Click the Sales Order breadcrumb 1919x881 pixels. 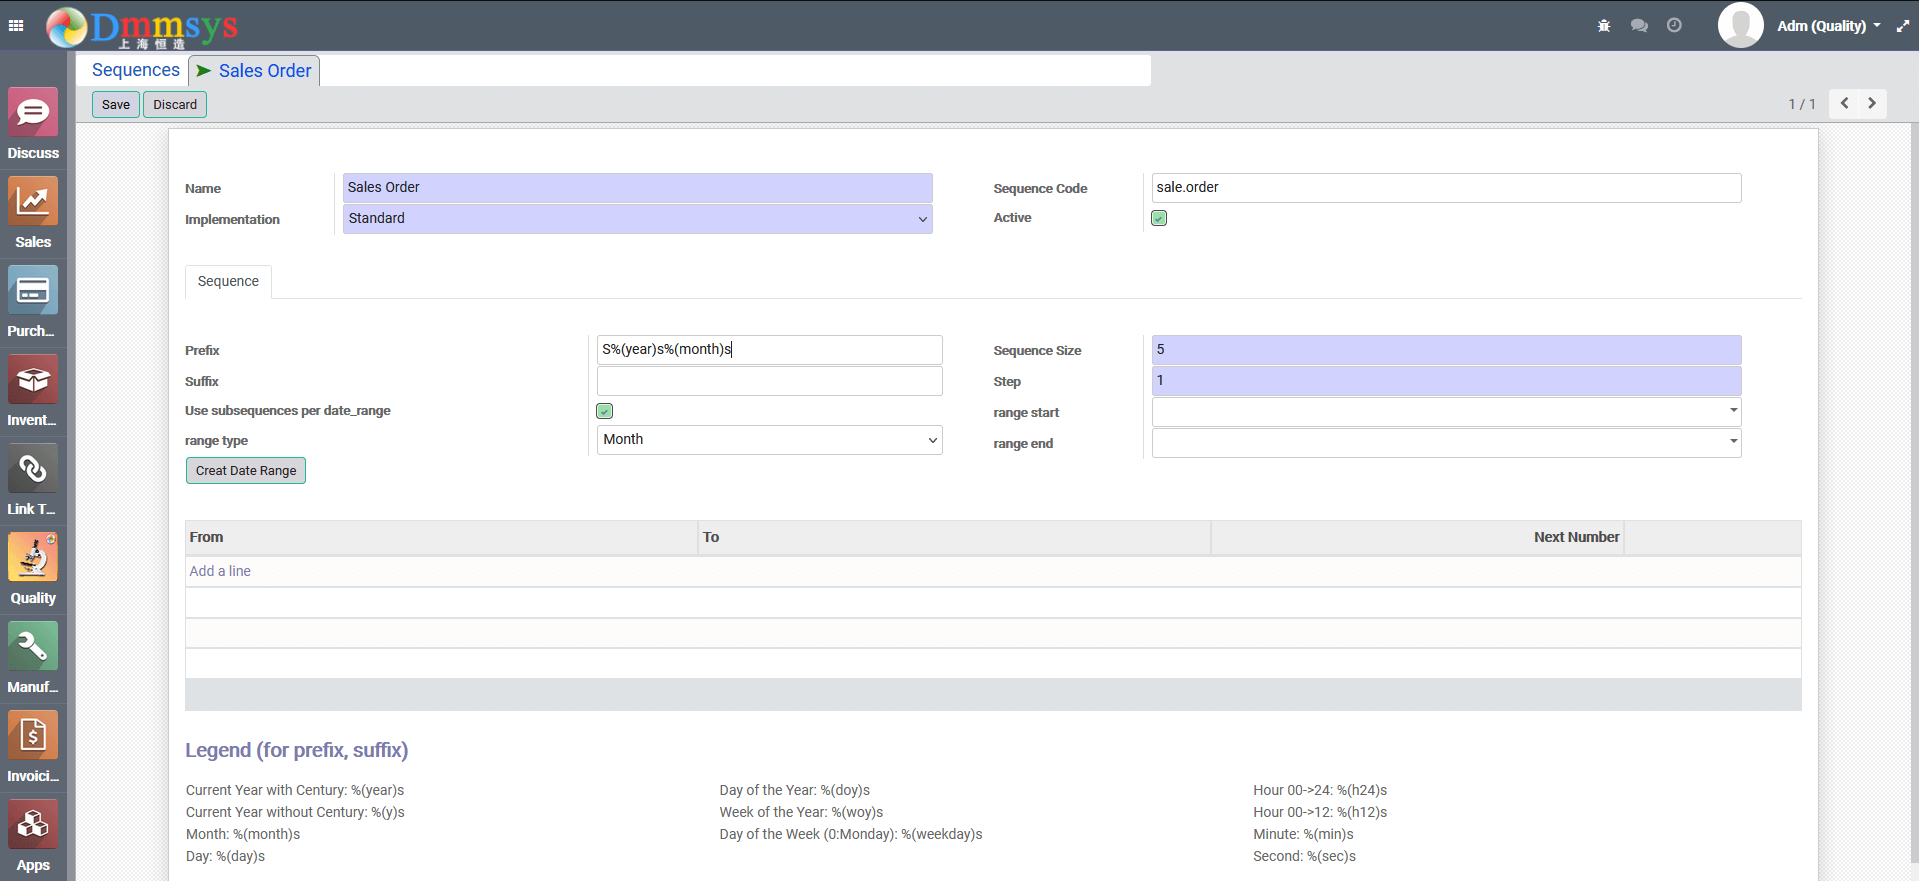pos(265,71)
